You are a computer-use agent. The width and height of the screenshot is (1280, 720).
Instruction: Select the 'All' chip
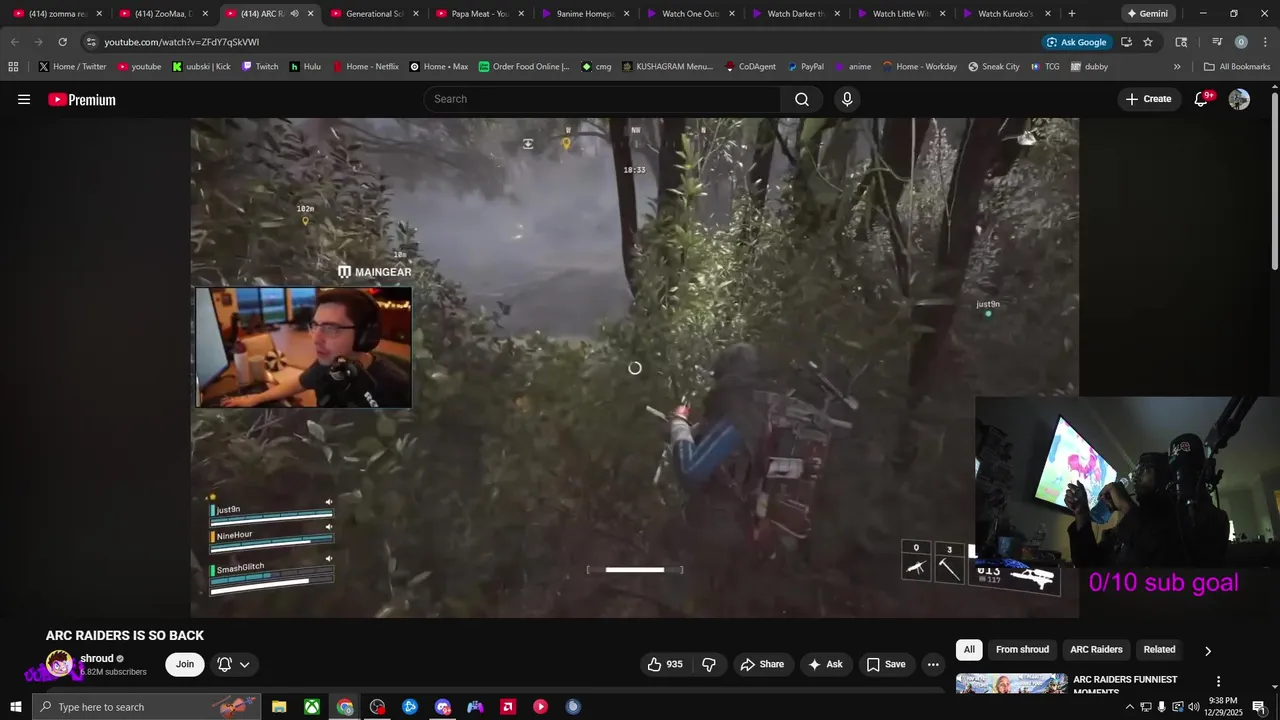pyautogui.click(x=969, y=650)
